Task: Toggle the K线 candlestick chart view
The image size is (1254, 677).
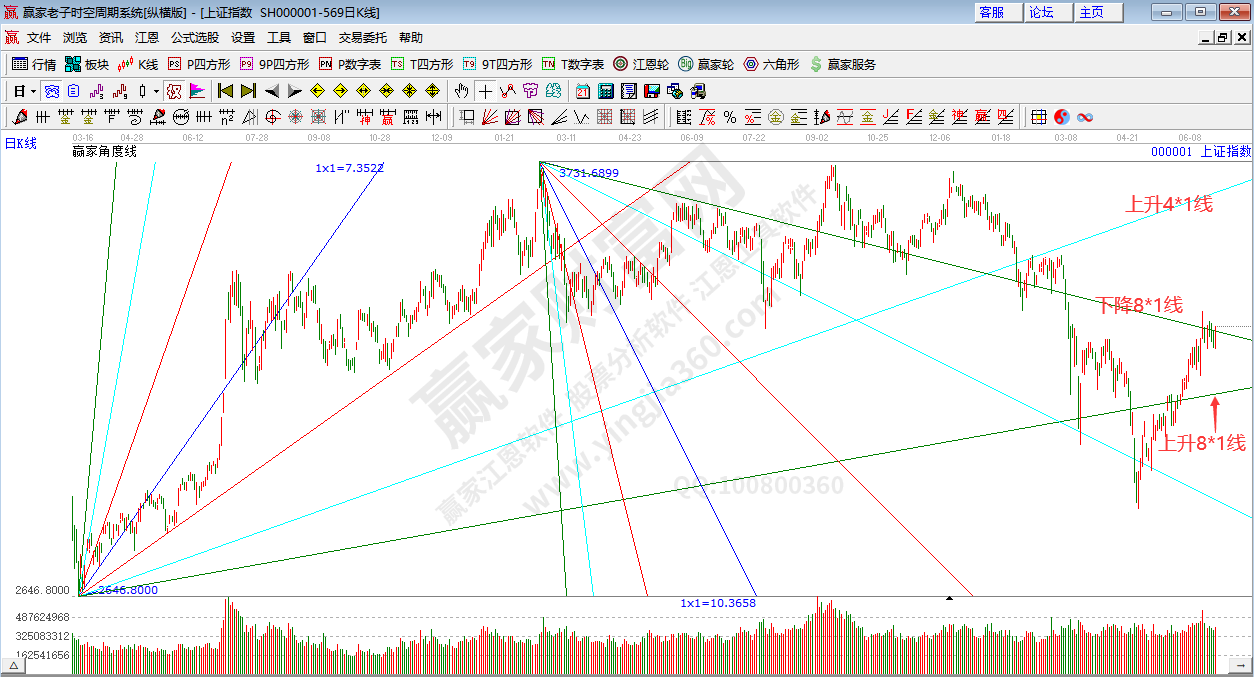Action: pyautogui.click(x=138, y=64)
